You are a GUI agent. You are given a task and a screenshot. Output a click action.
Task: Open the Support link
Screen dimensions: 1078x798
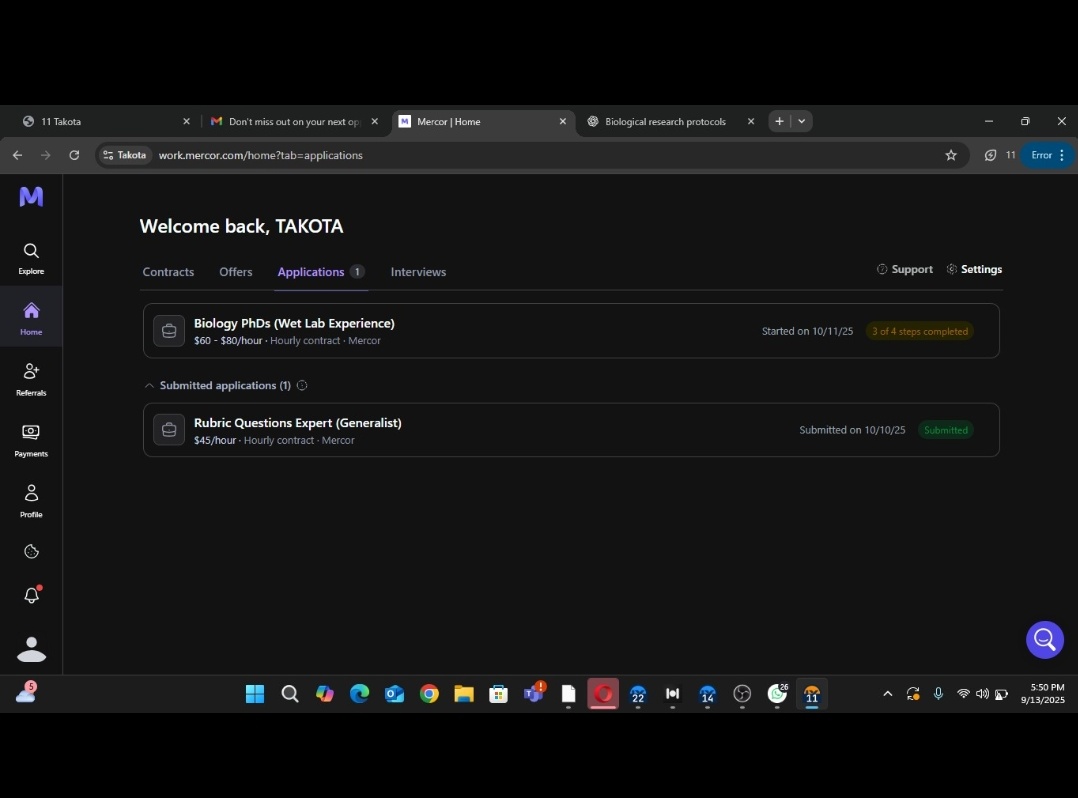pos(905,269)
